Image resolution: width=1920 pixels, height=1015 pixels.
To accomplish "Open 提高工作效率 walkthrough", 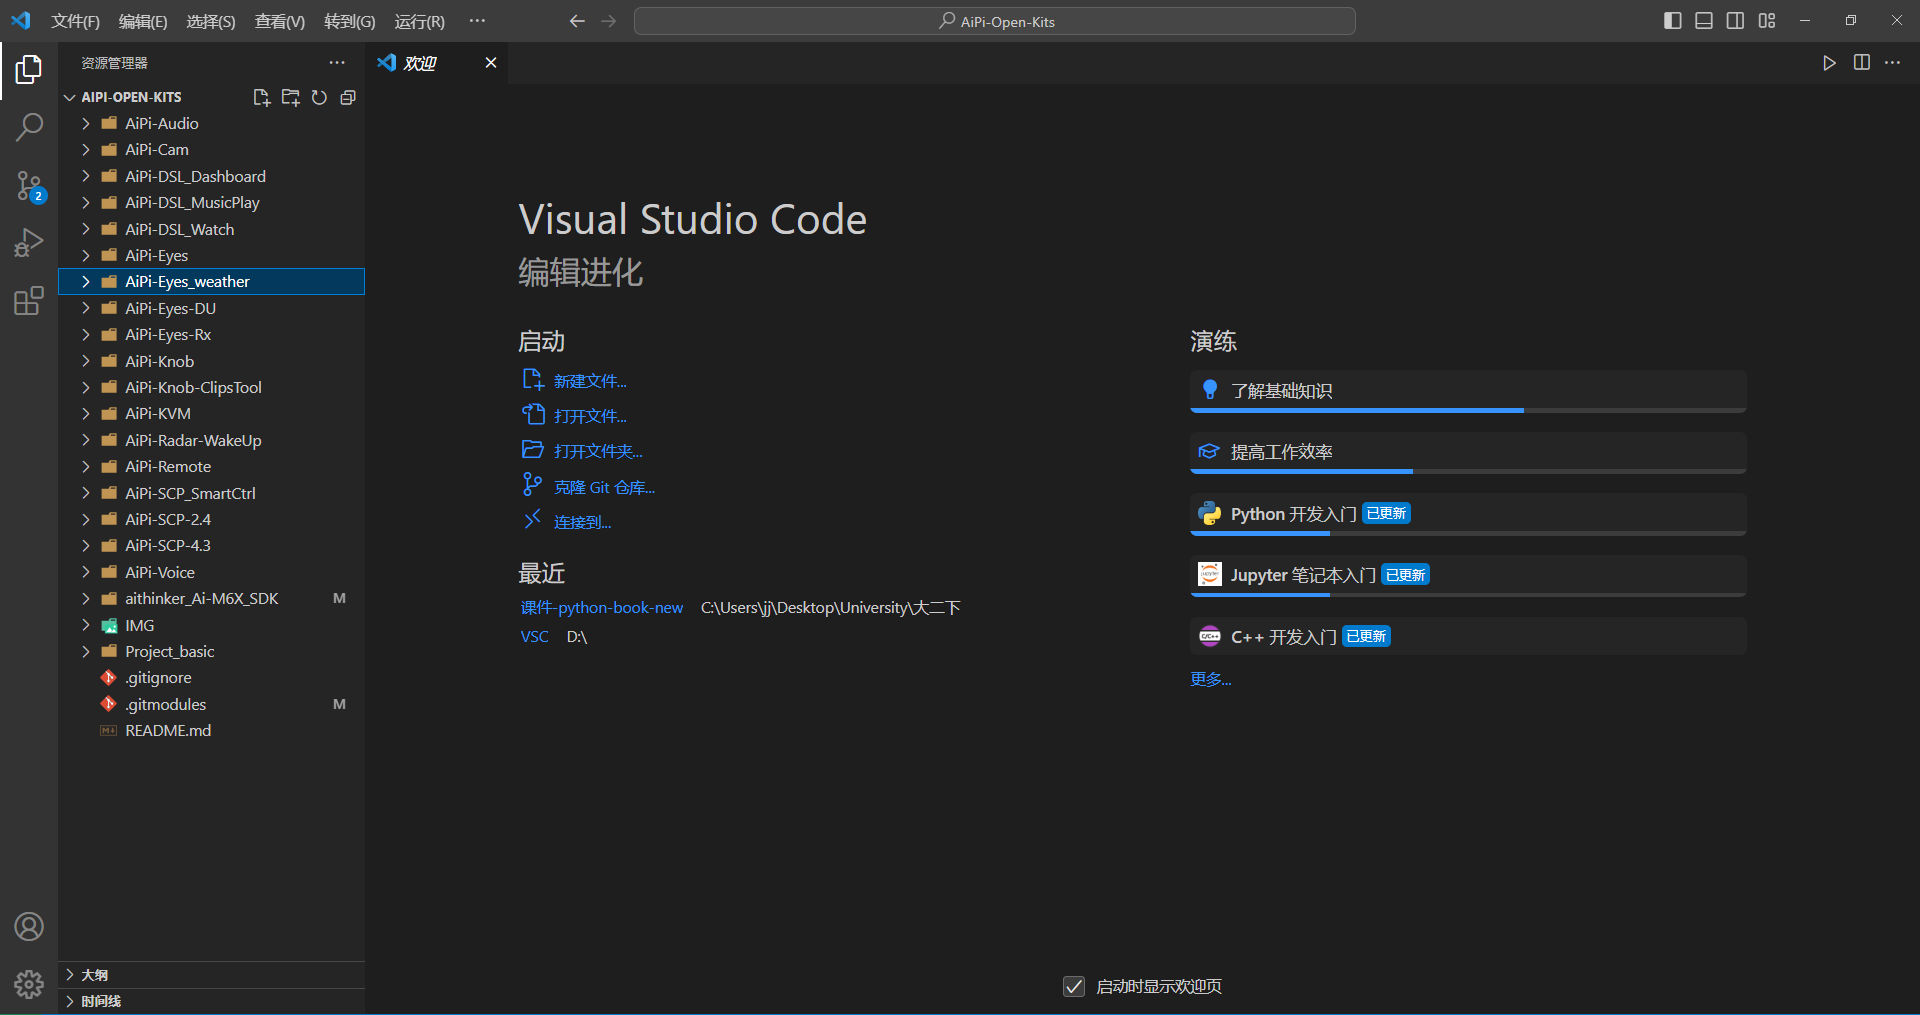I will pos(1468,452).
